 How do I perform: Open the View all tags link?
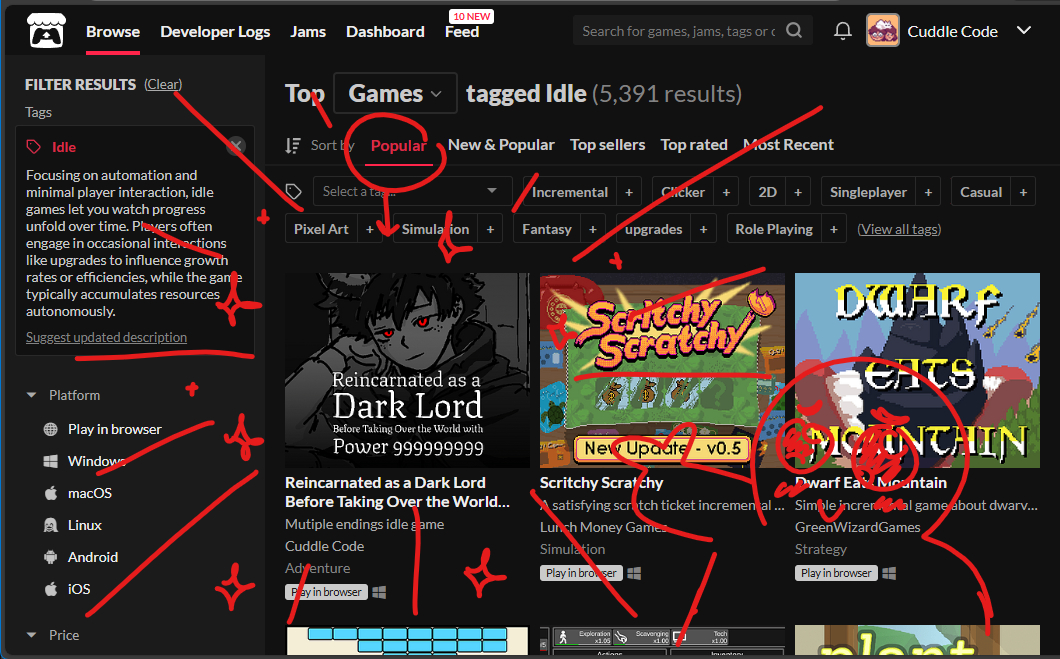coord(898,229)
